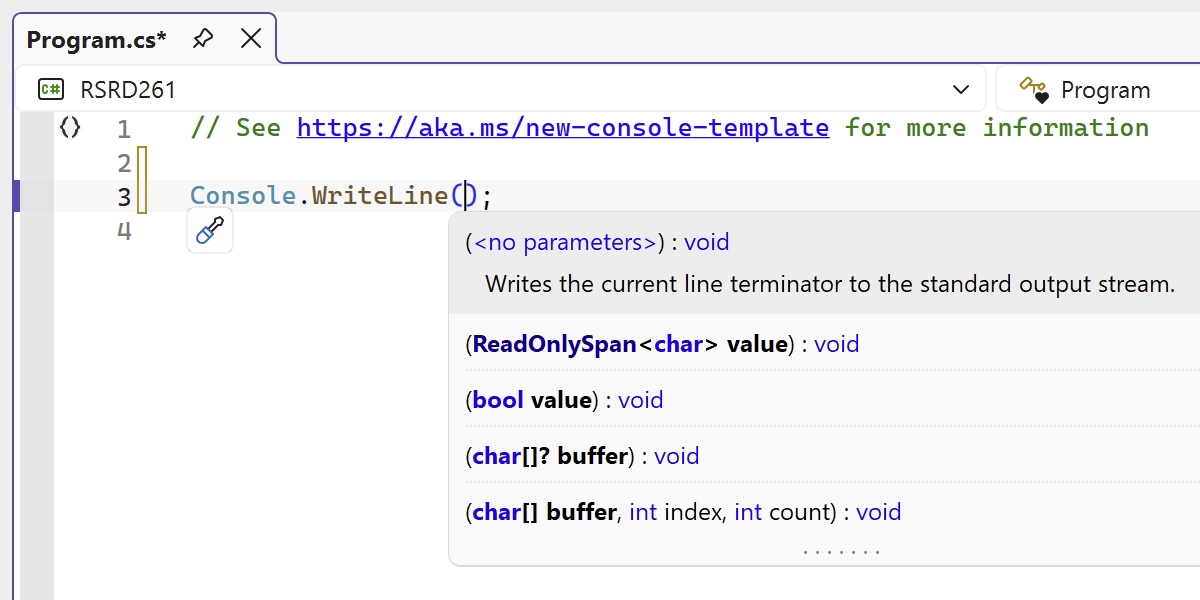Click the C# project icon beside RSRD261
Image resolution: width=1200 pixels, height=600 pixels.
(51, 90)
